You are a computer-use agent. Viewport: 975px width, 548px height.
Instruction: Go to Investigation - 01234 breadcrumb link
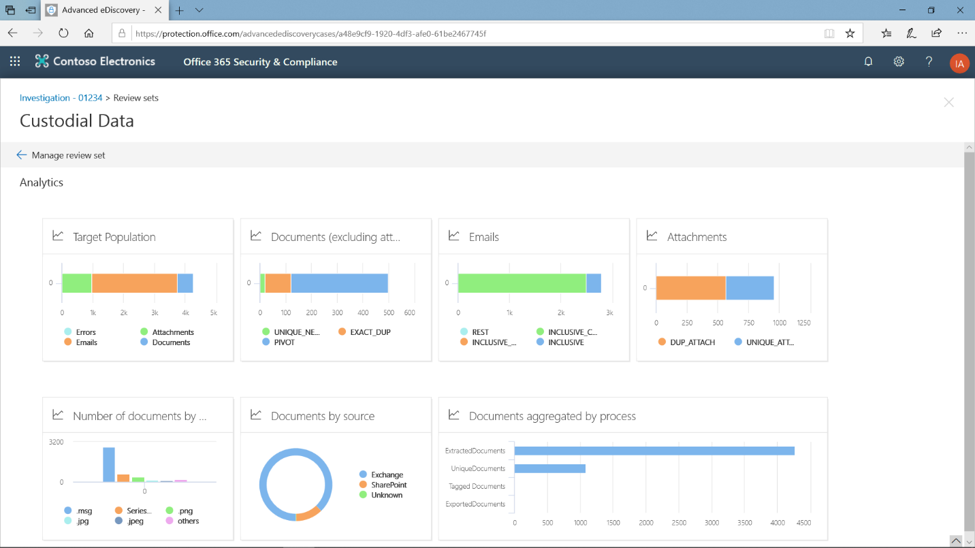(x=61, y=98)
